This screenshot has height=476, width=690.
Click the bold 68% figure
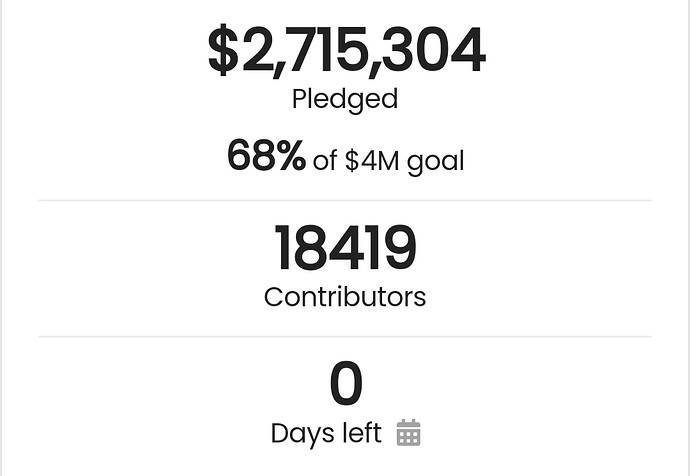point(266,155)
